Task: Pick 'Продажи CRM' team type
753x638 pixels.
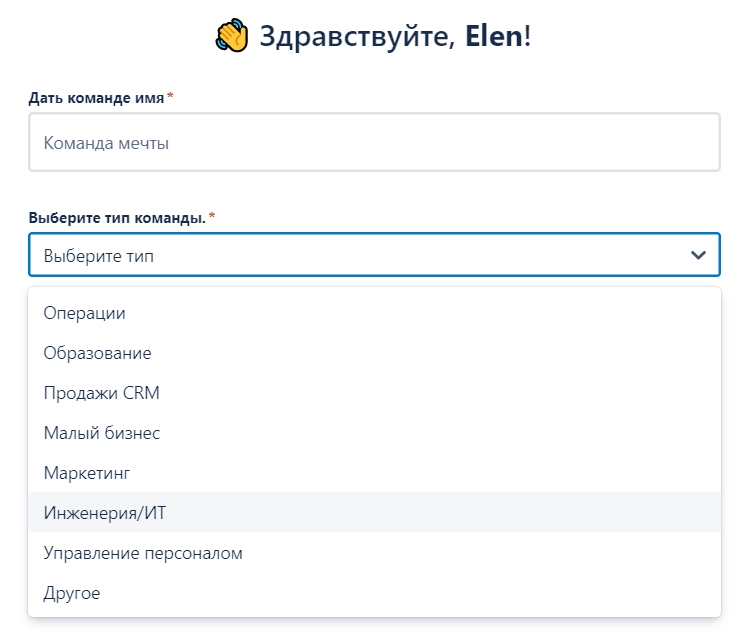Action: pyautogui.click(x=102, y=393)
